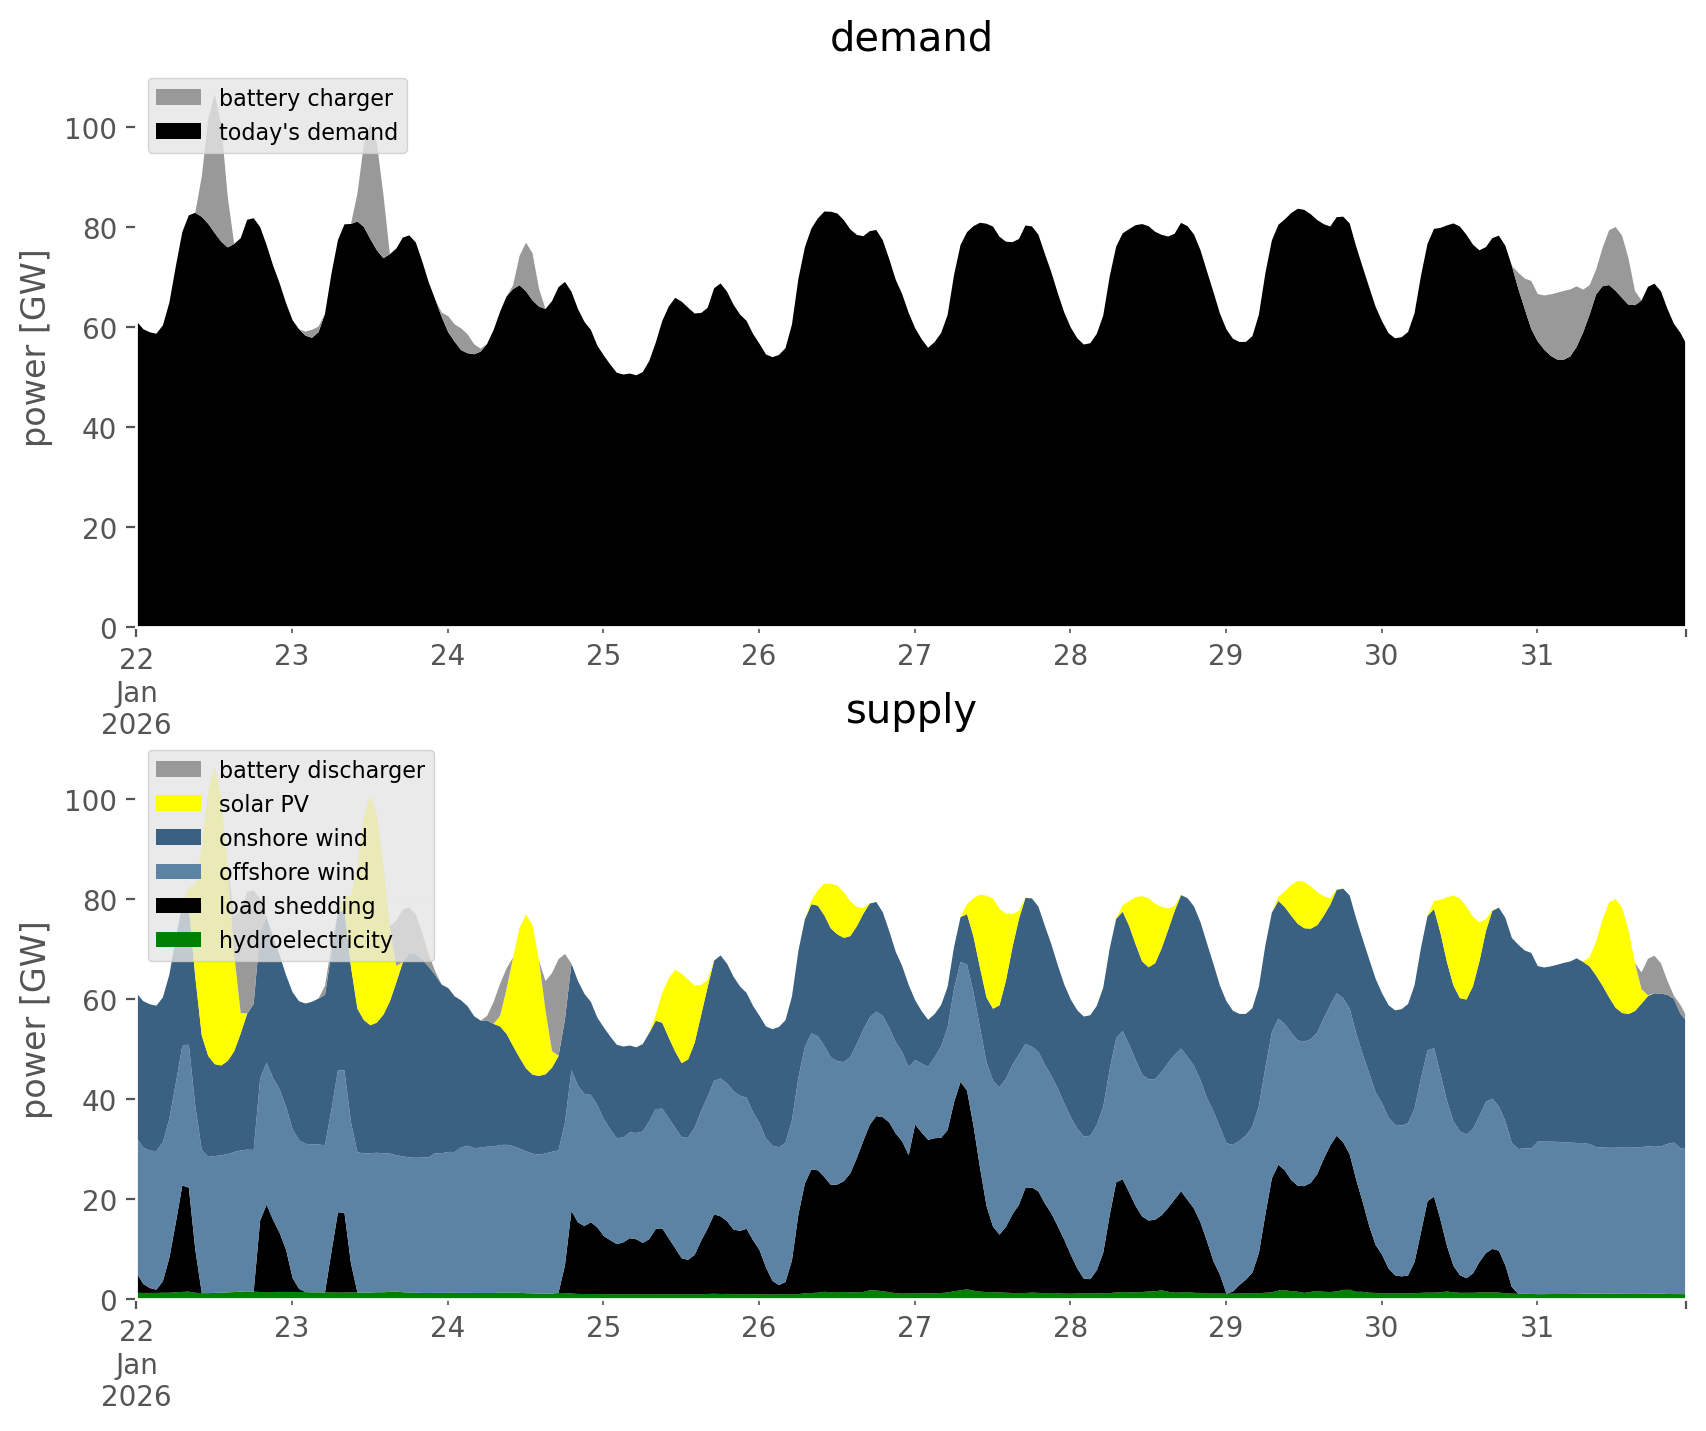Click the '100' y-axis tick on demand chart
Screen dimensions: 1706x1431
tap(91, 128)
